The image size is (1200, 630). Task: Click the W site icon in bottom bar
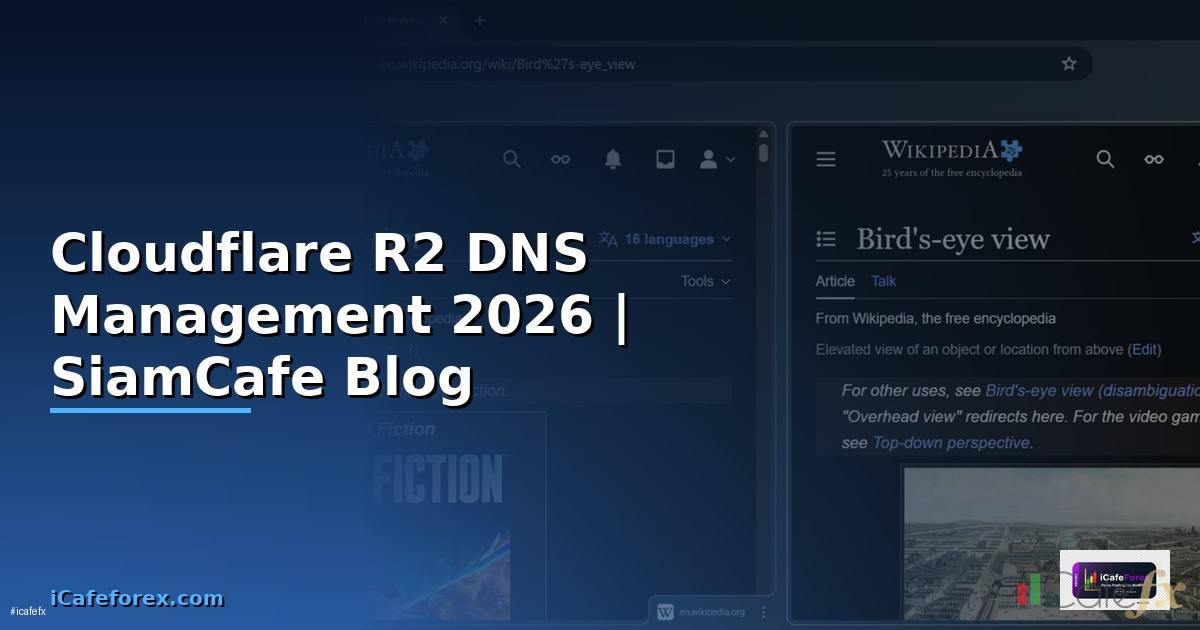click(x=665, y=612)
